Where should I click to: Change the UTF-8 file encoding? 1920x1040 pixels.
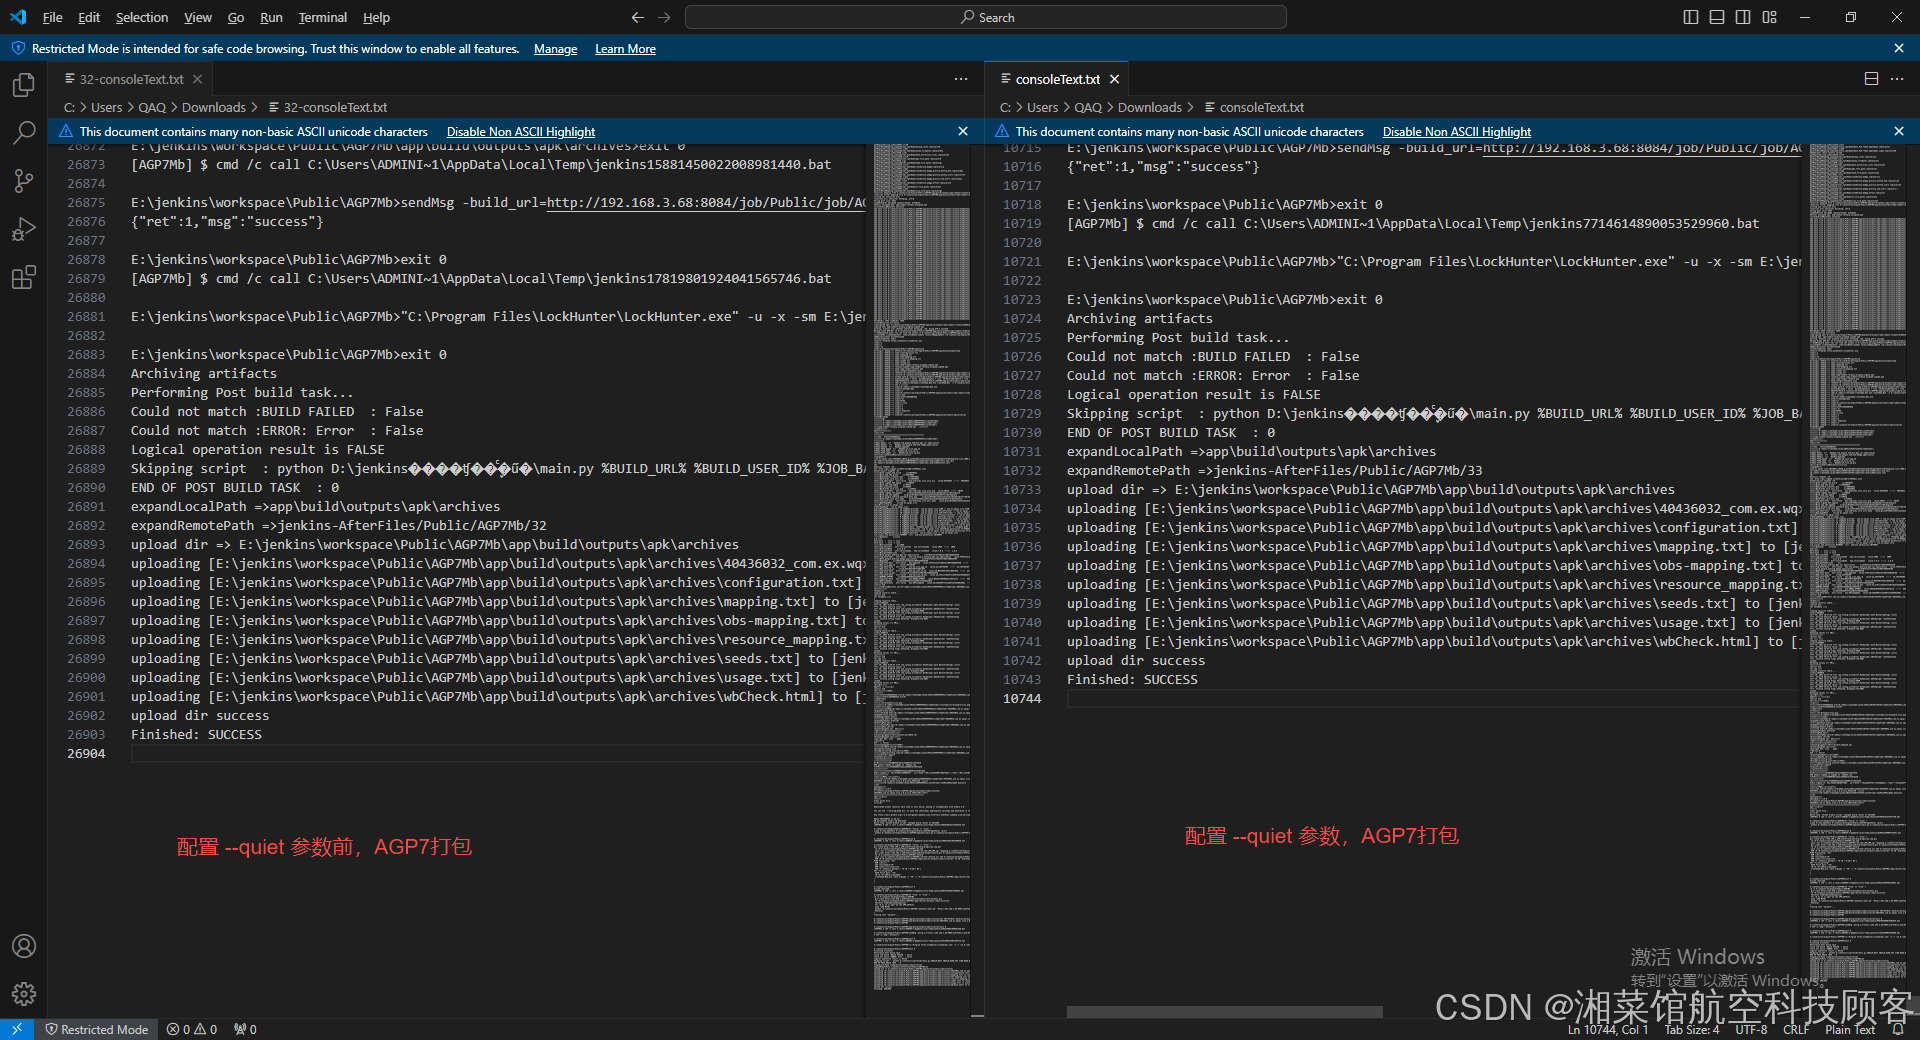[1751, 1029]
